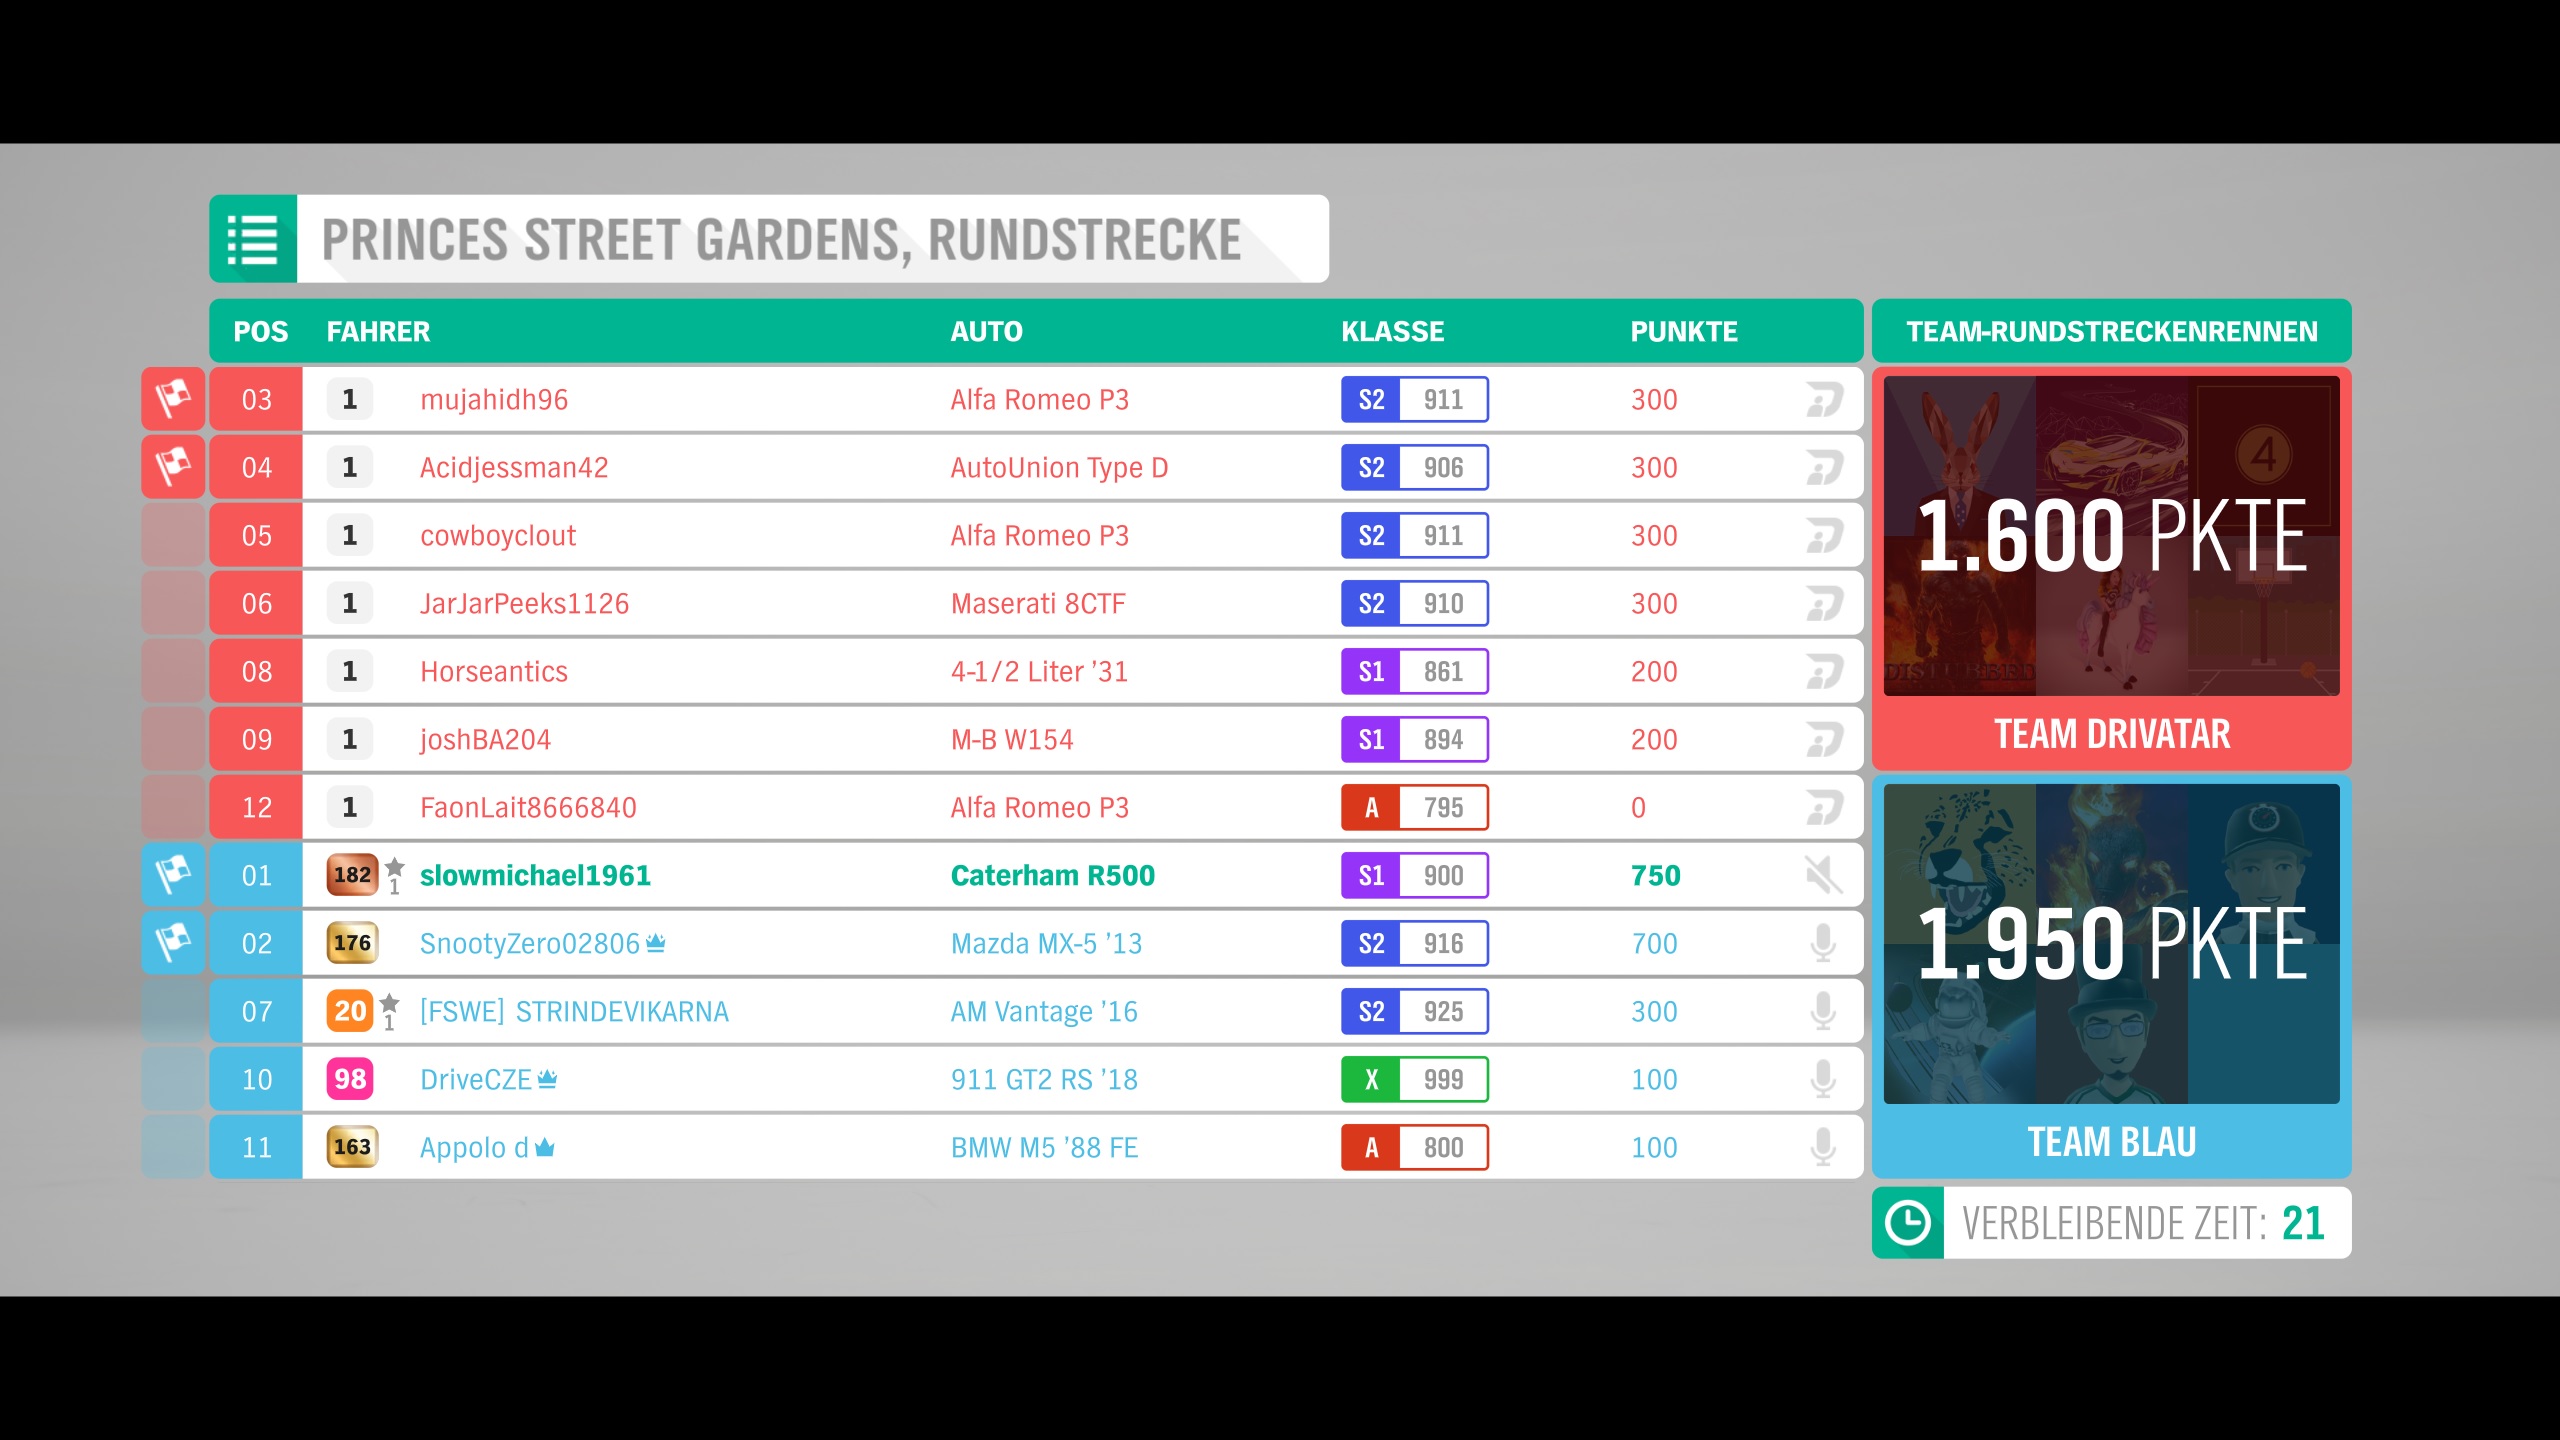Toggle SnootyZero02806's microphone icon

pyautogui.click(x=1823, y=943)
